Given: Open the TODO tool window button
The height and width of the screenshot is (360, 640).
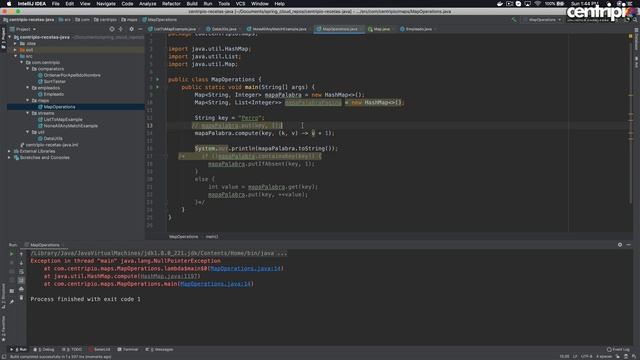Looking at the screenshot, I should tap(72, 349).
